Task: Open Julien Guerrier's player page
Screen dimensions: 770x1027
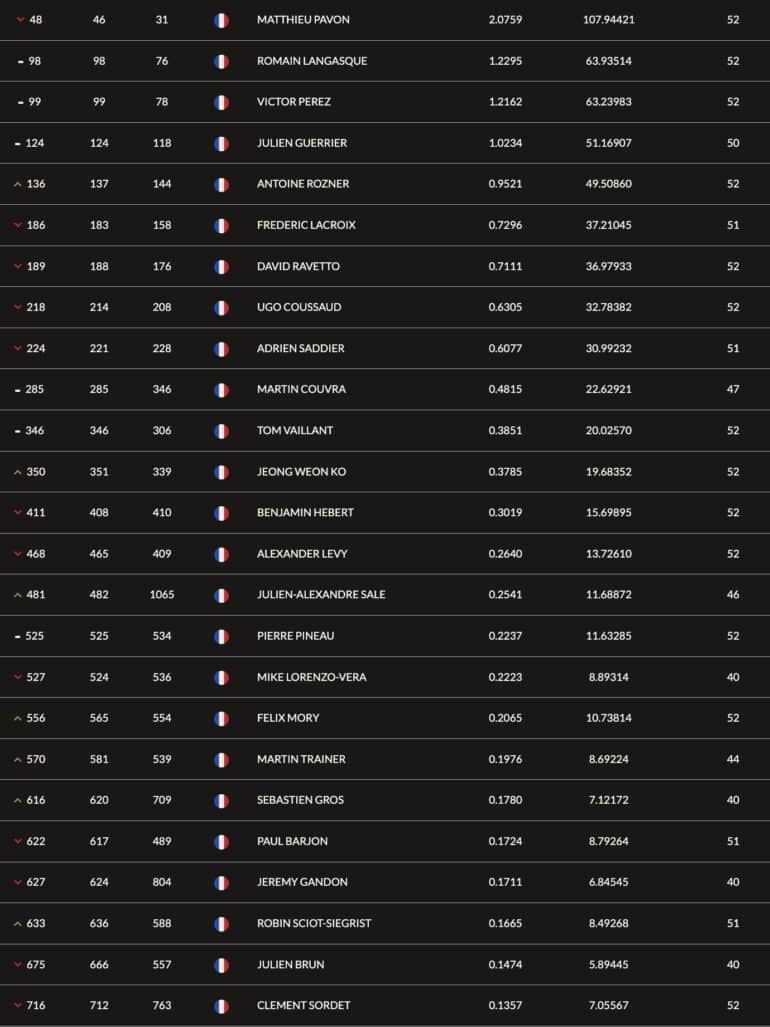Action: tap(302, 143)
